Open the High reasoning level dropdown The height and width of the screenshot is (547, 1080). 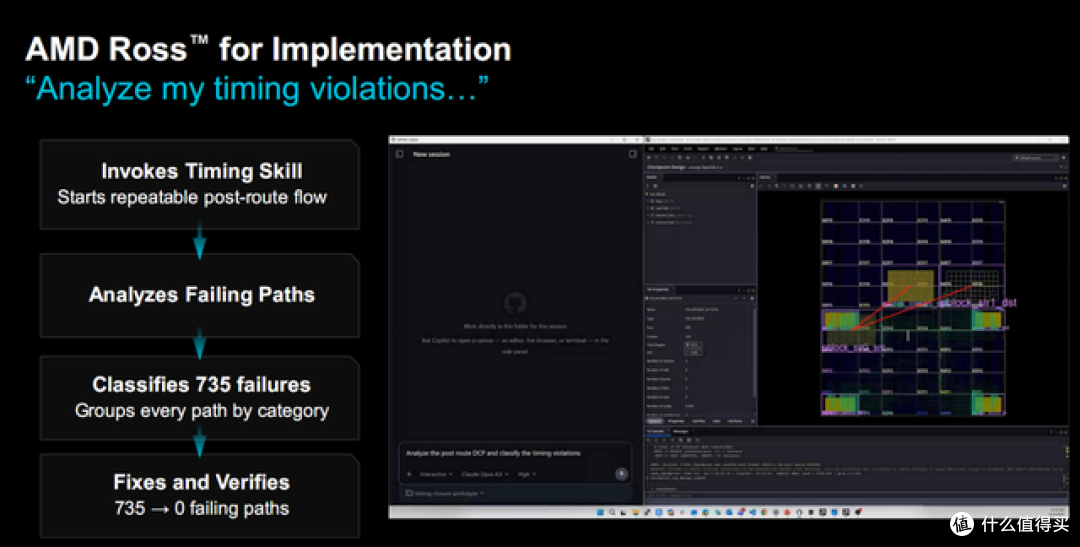(x=526, y=474)
